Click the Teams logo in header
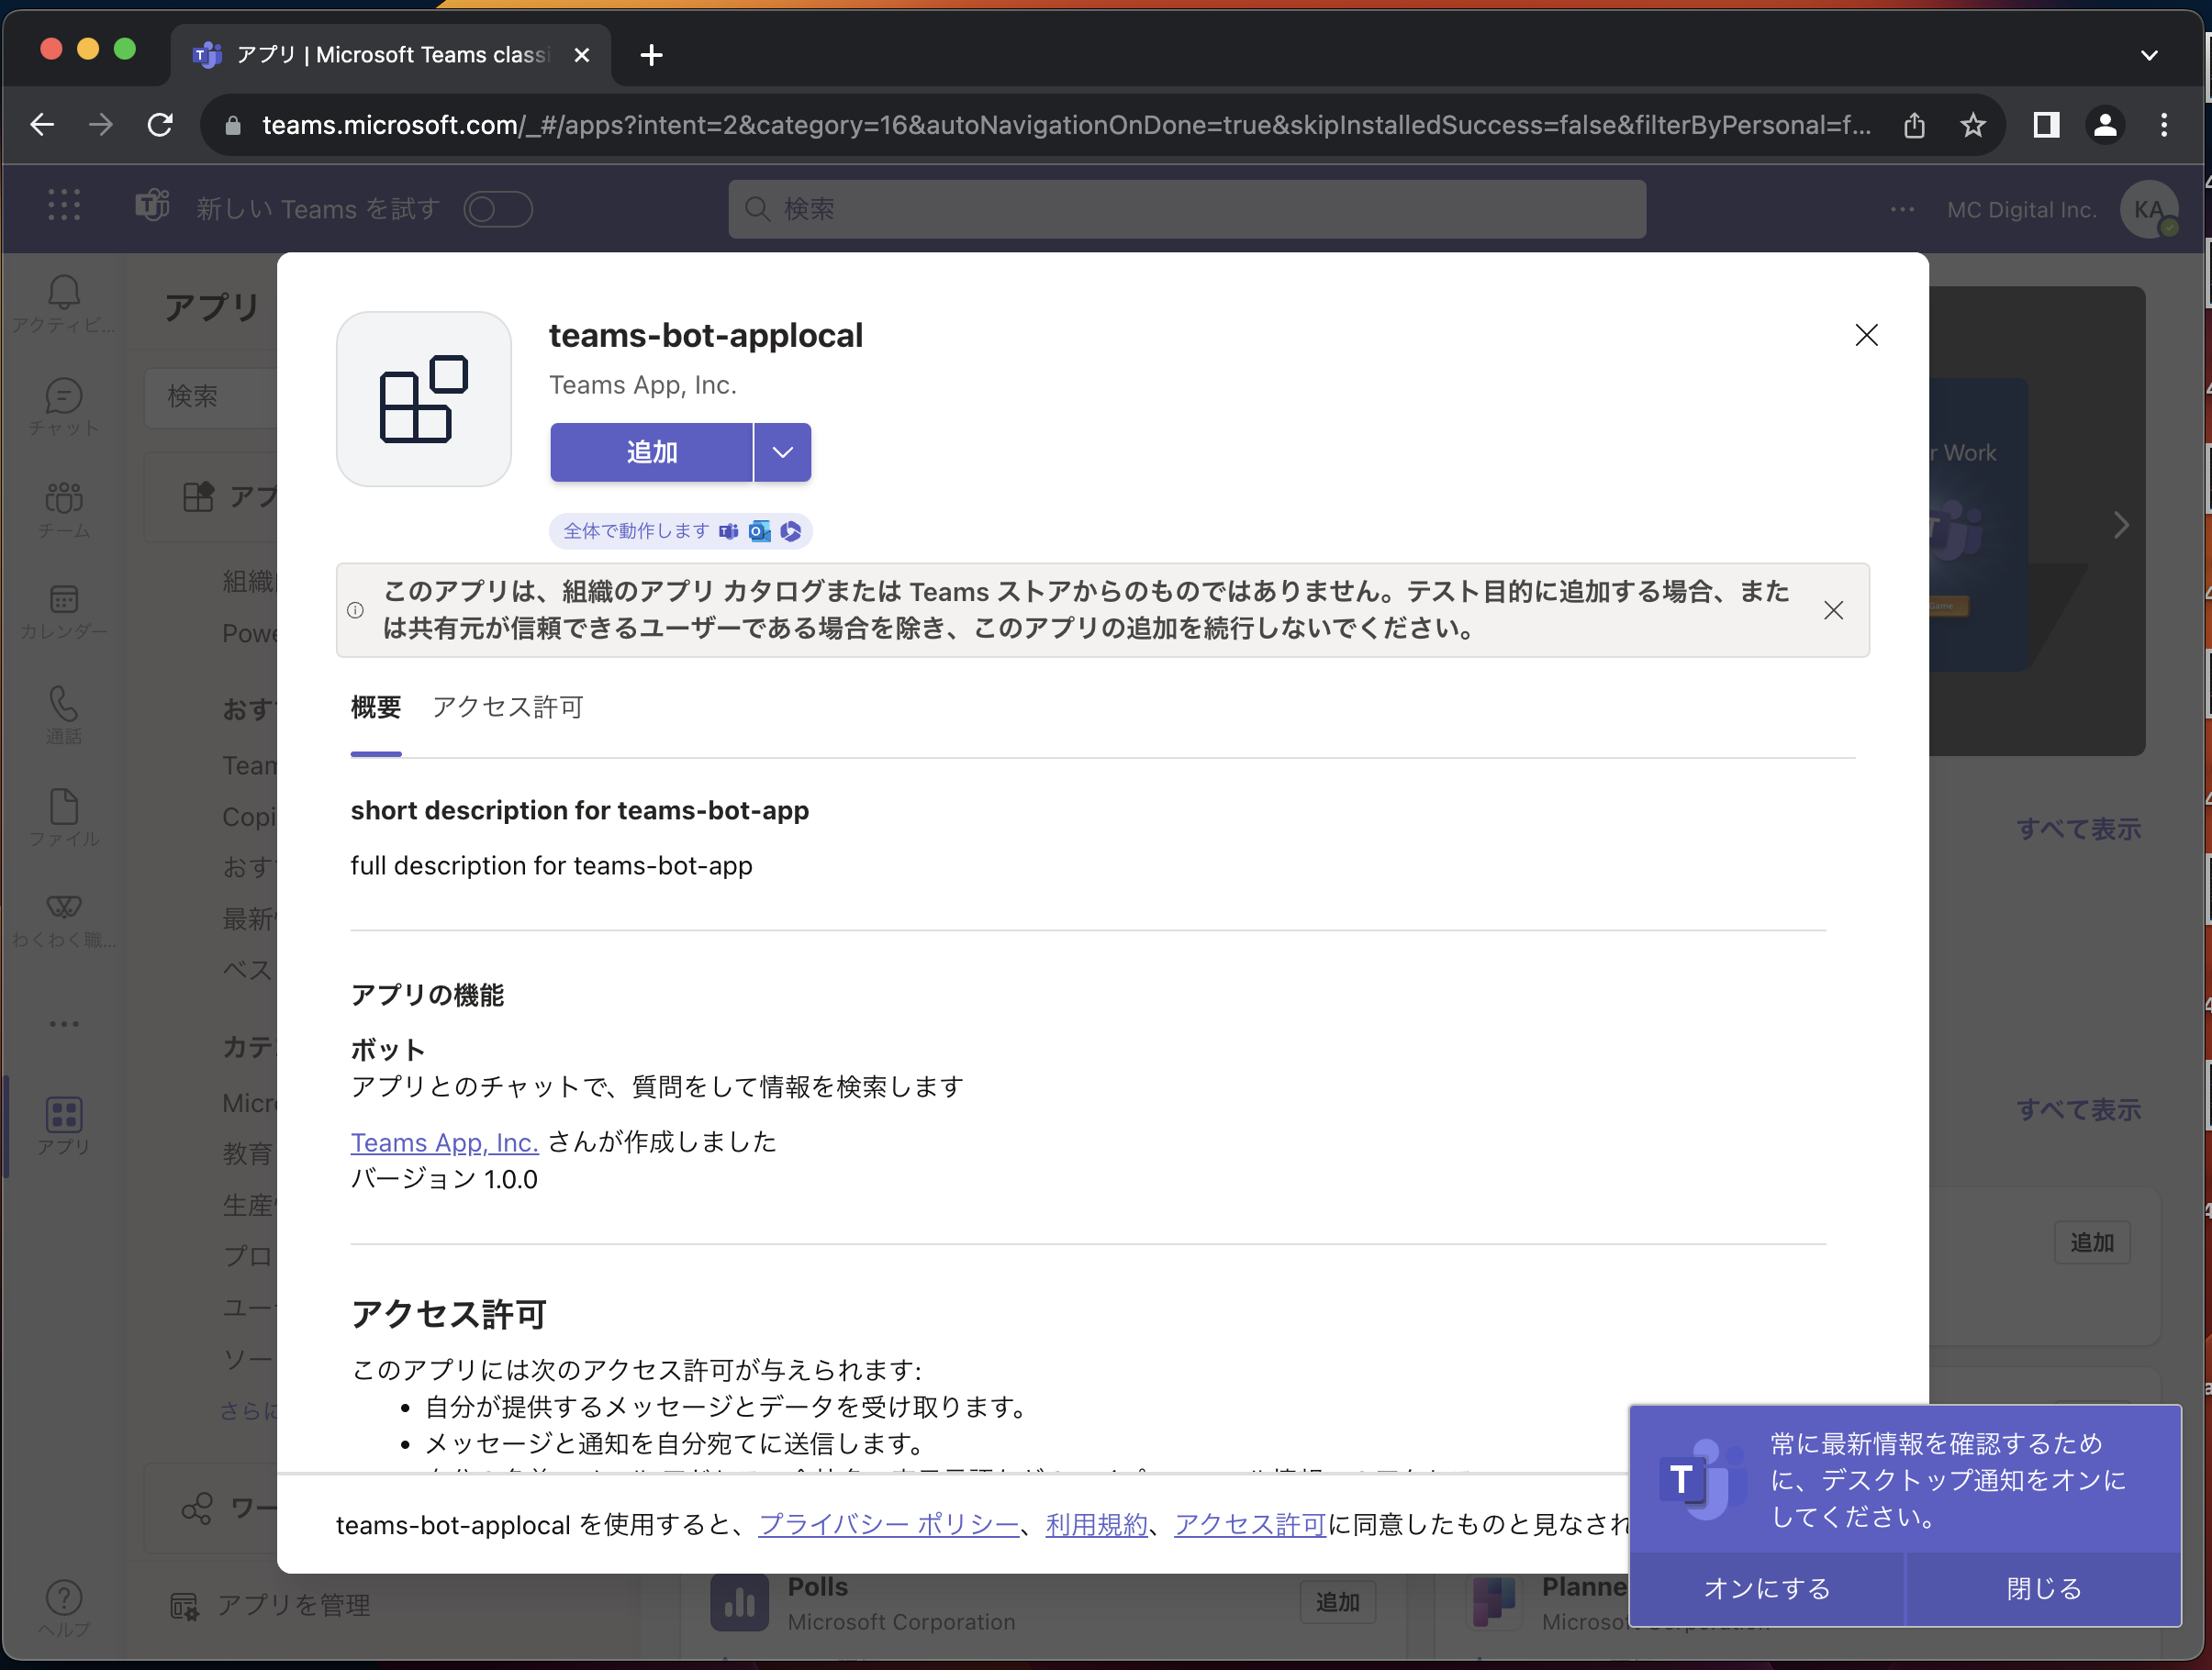The width and height of the screenshot is (2212, 1670). 152,205
